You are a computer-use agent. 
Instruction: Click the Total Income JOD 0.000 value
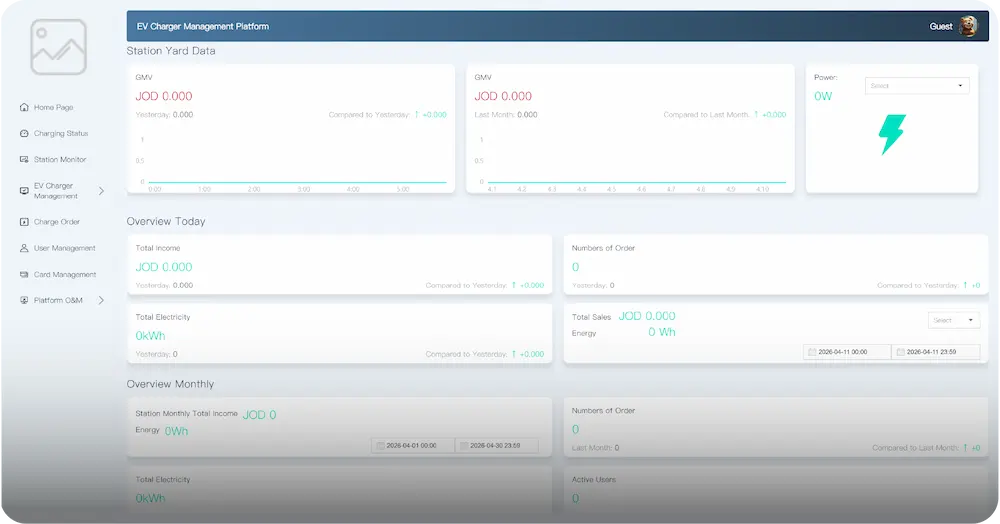(164, 267)
